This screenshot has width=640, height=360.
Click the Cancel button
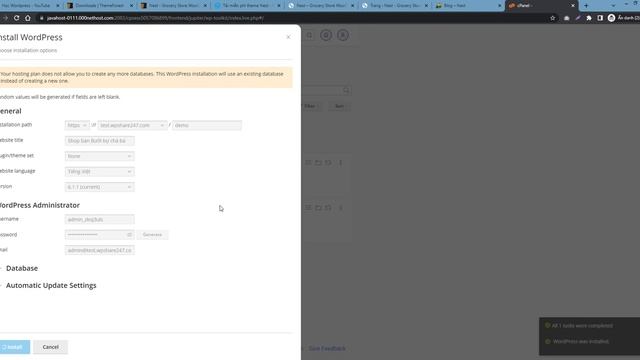click(x=51, y=347)
